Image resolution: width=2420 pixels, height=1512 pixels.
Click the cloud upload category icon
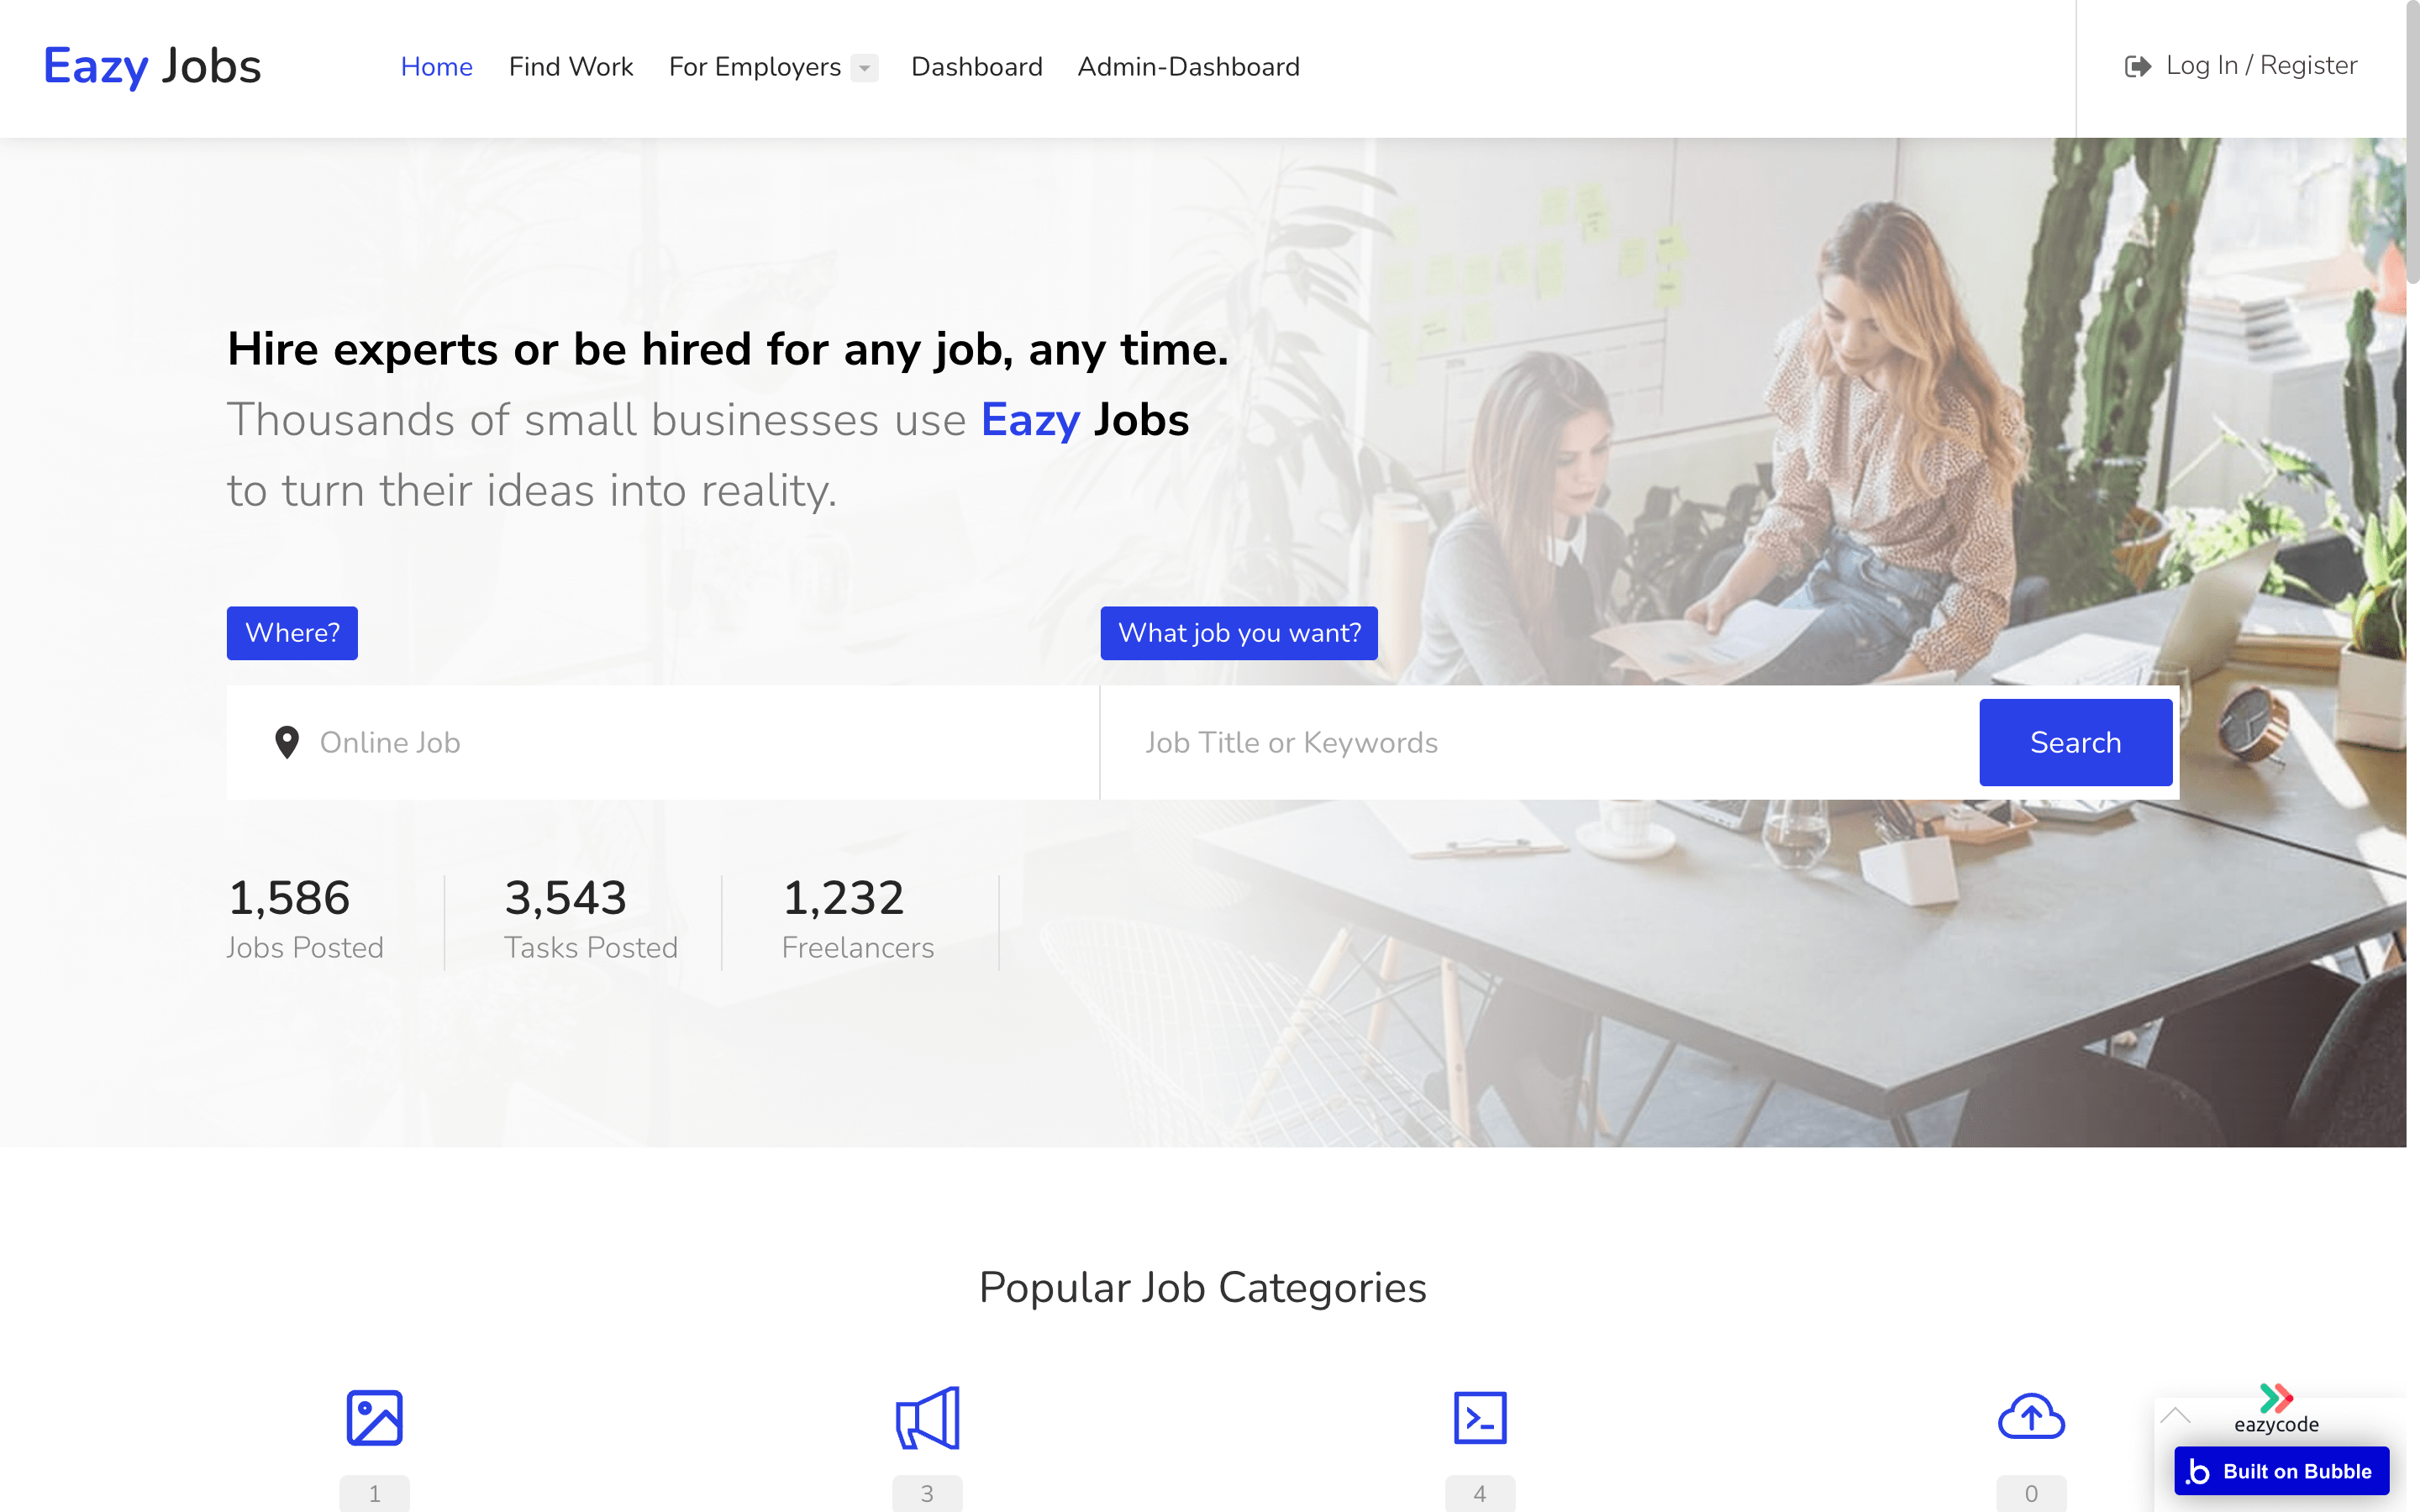click(2031, 1417)
